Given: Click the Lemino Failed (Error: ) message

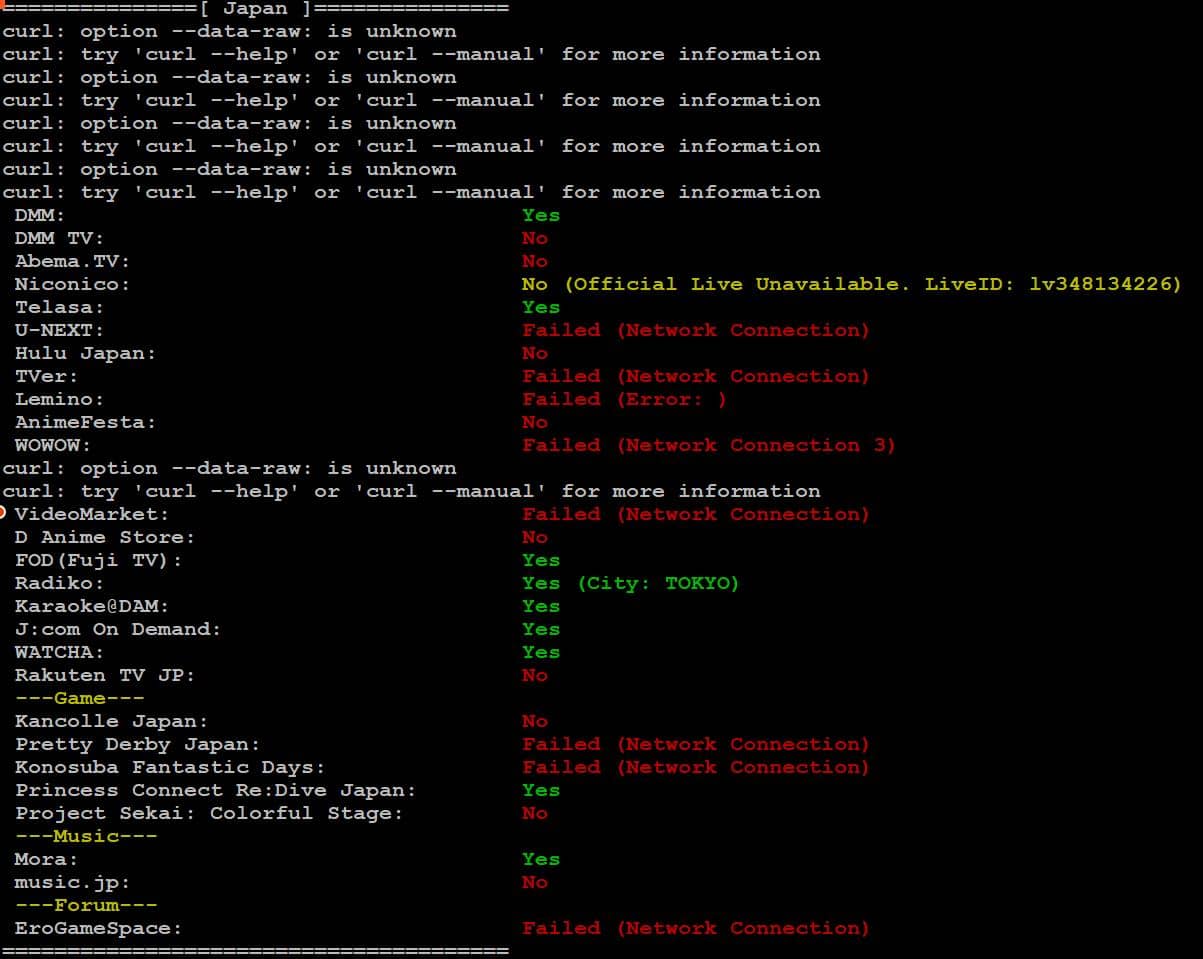Looking at the screenshot, I should tap(624, 399).
